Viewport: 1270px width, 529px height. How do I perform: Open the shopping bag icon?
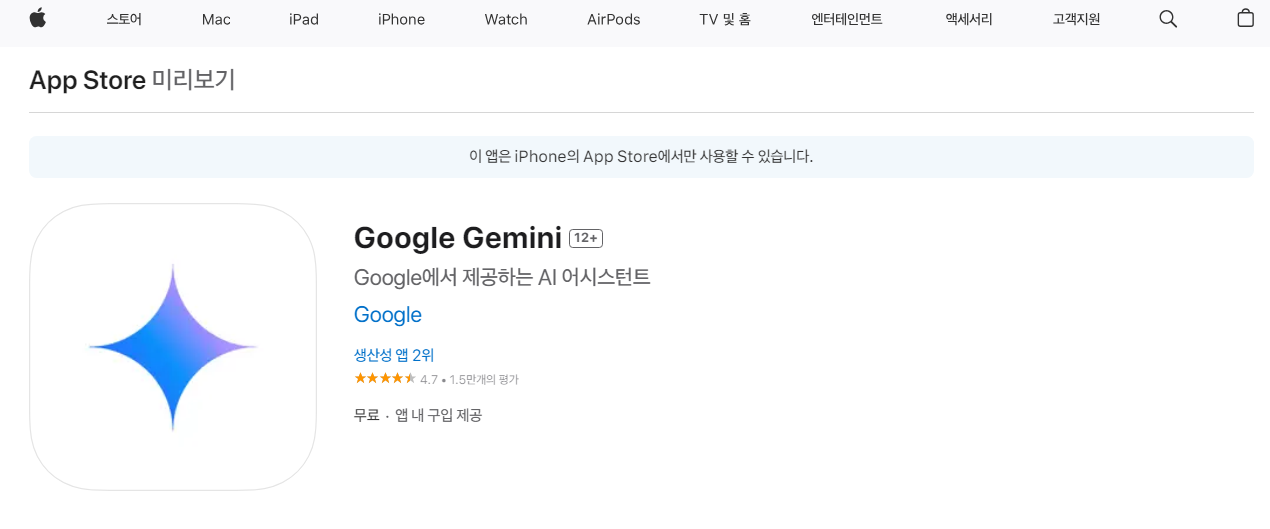point(1245,18)
